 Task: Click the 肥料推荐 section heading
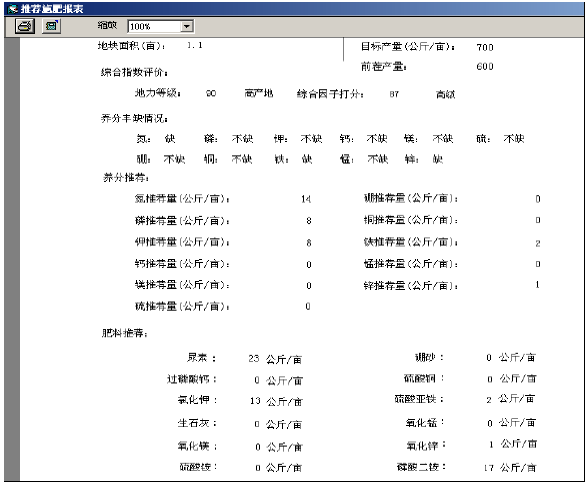(x=124, y=333)
